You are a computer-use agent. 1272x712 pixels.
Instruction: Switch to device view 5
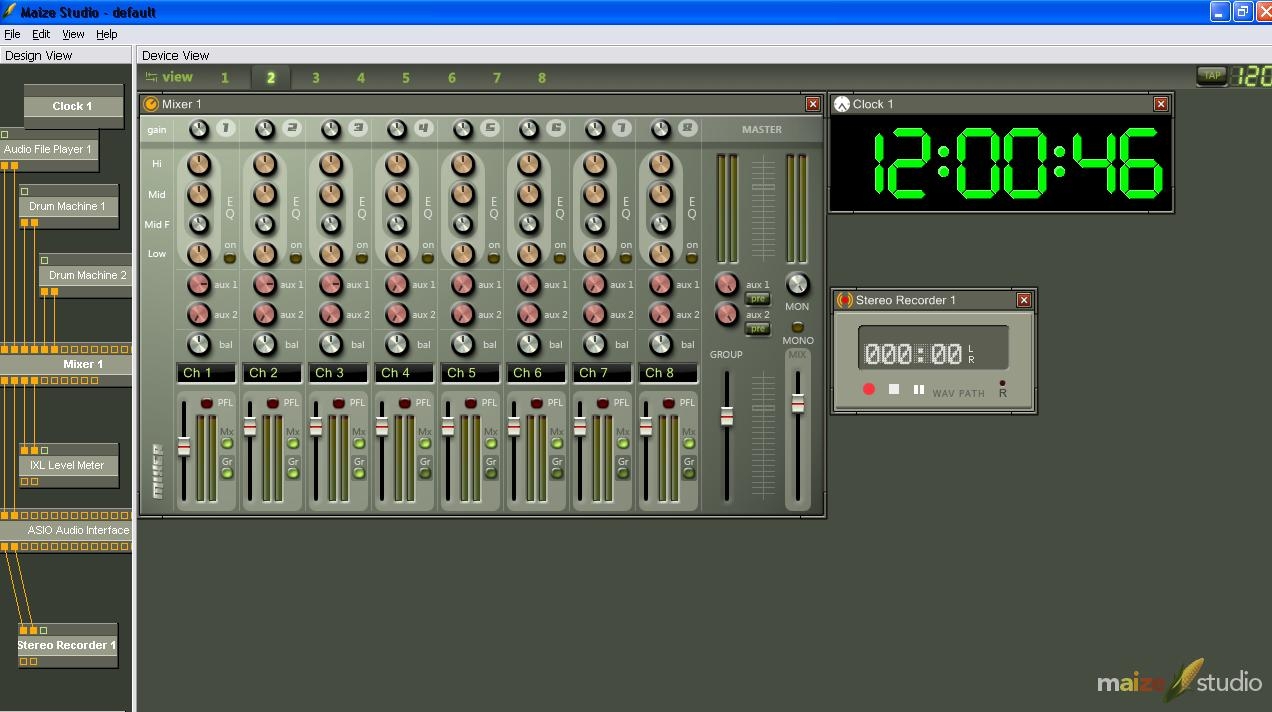pos(406,77)
